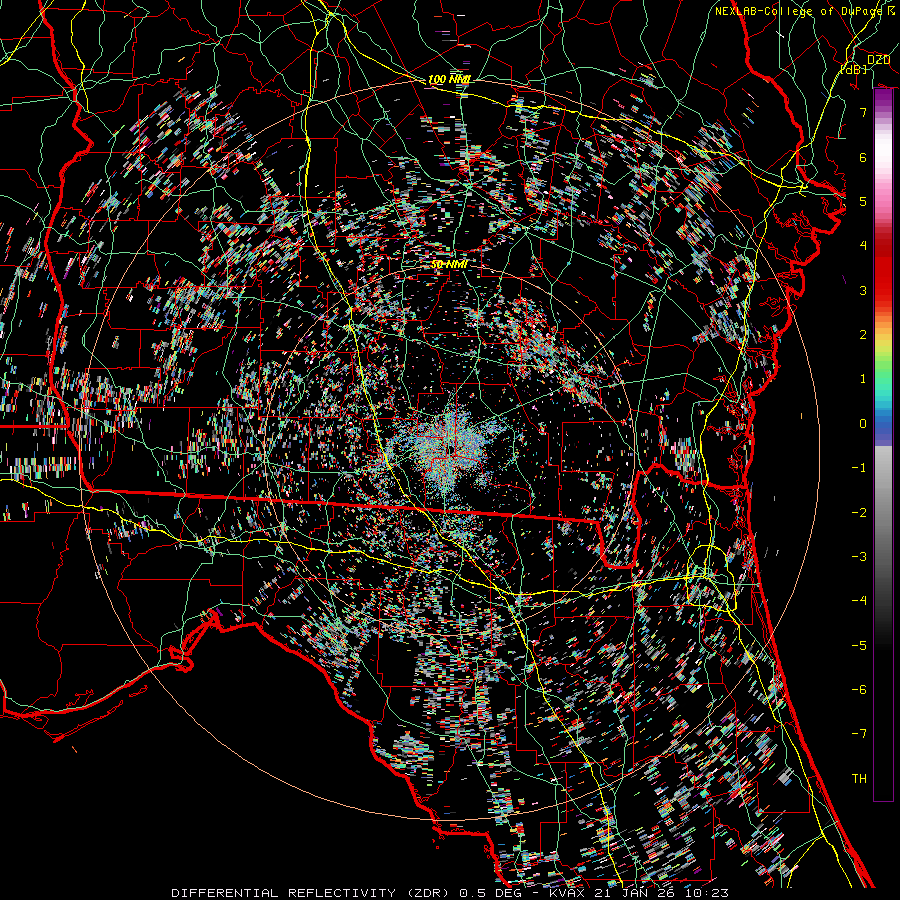Click the [dB] units label
This screenshot has height=900, width=900.
[854, 69]
